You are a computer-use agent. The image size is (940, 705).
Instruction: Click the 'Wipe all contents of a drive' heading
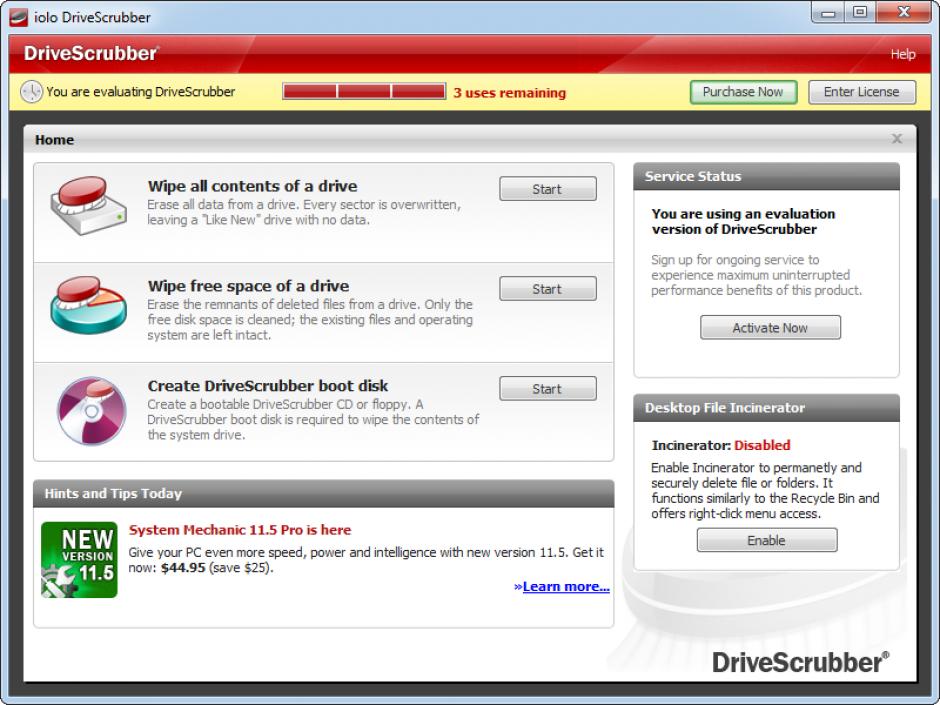tap(252, 186)
